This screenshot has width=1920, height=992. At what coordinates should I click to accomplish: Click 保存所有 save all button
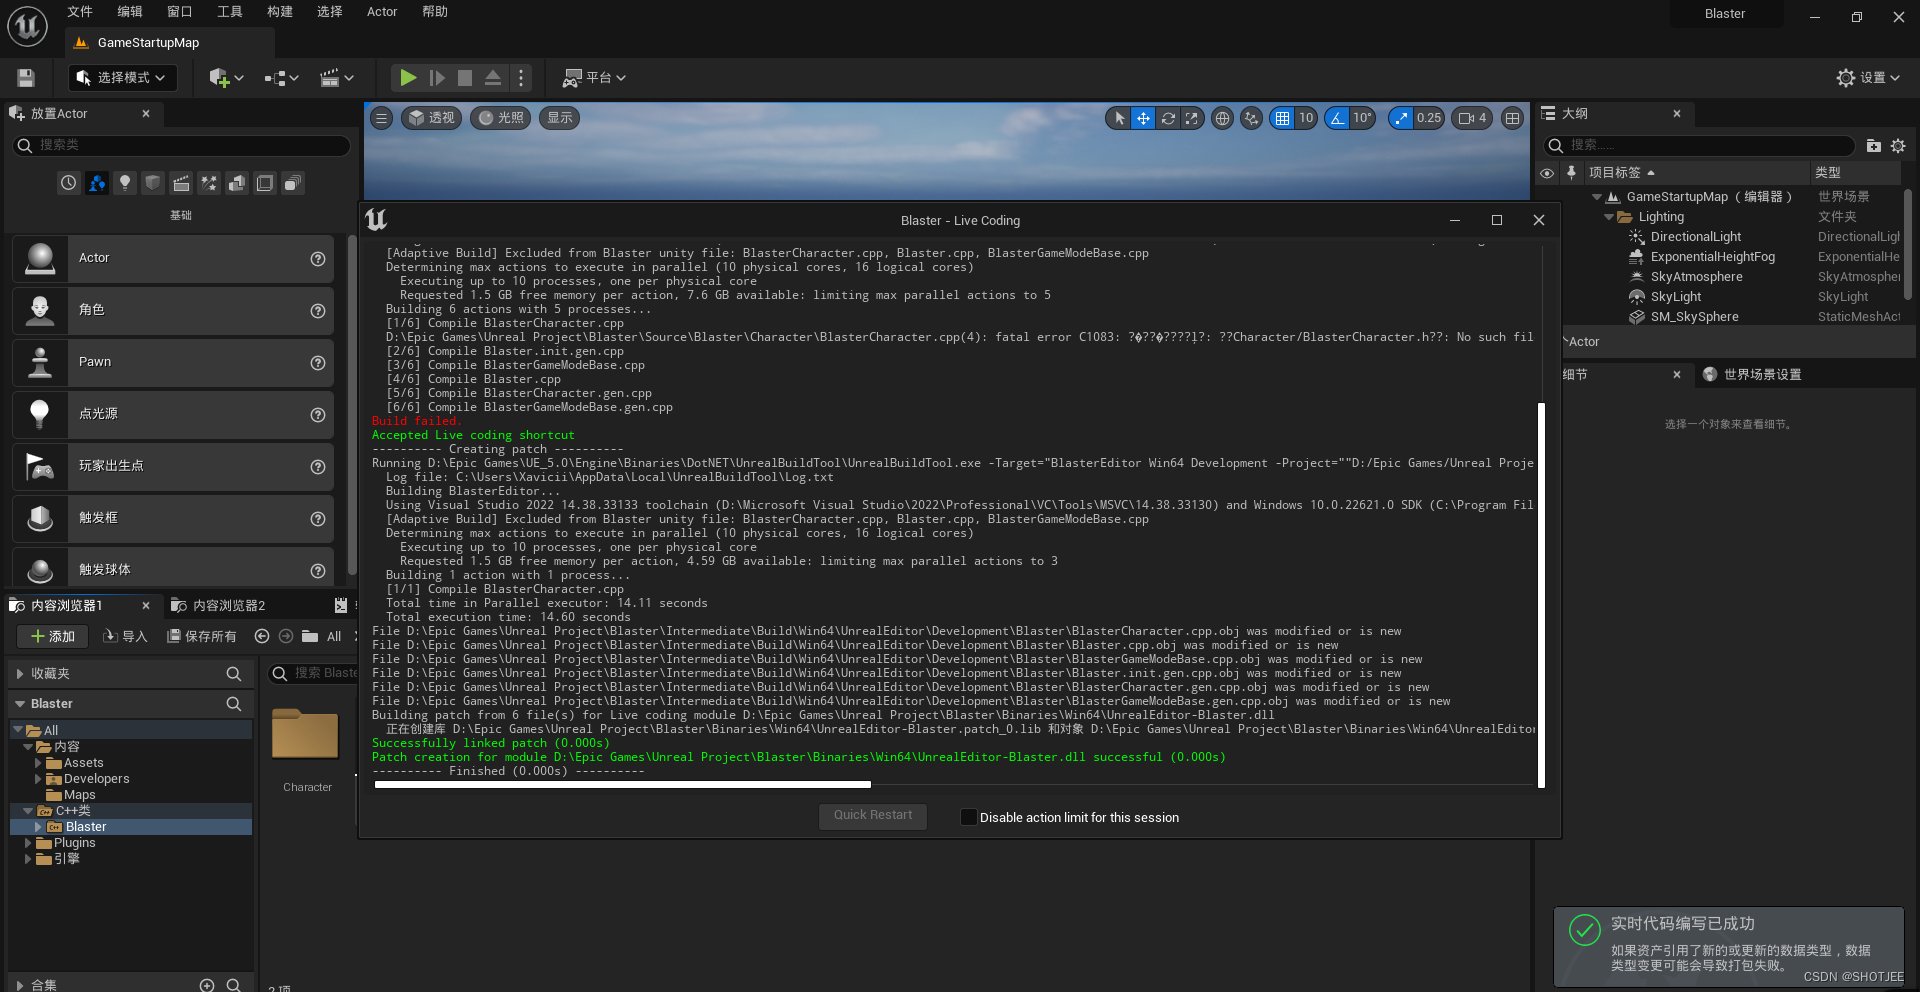click(201, 637)
